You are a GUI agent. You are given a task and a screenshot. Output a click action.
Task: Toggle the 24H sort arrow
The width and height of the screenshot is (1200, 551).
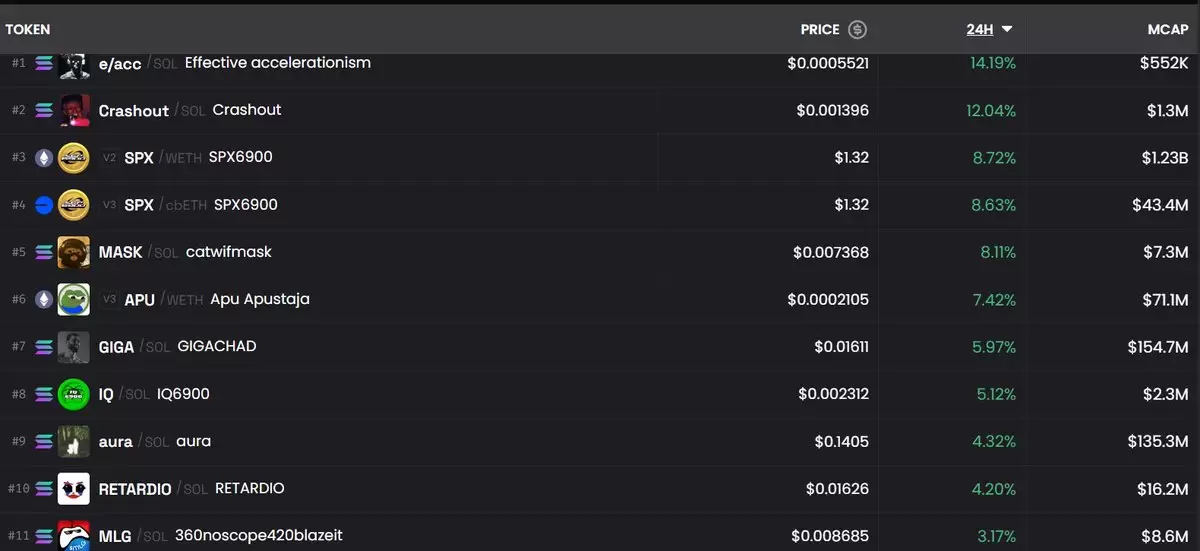1007,29
